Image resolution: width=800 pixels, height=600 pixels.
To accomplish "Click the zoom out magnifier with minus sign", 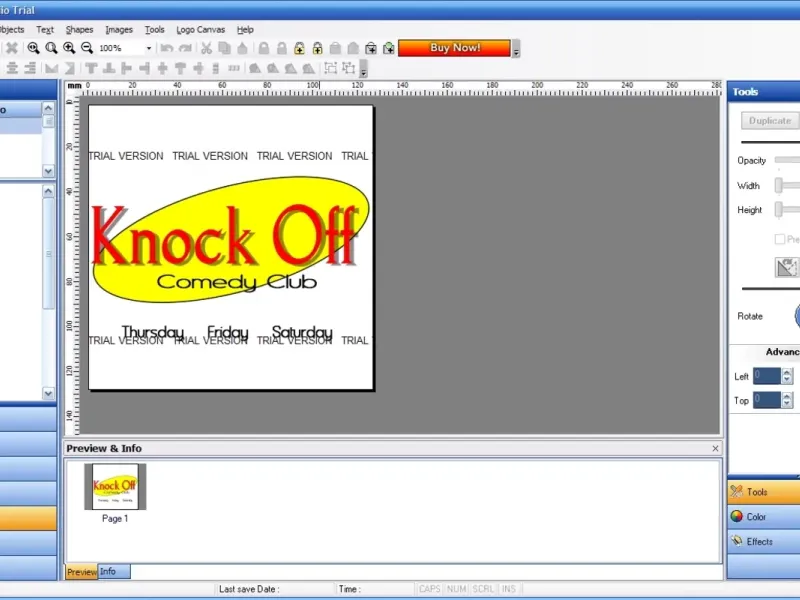I will pyautogui.click(x=87, y=48).
